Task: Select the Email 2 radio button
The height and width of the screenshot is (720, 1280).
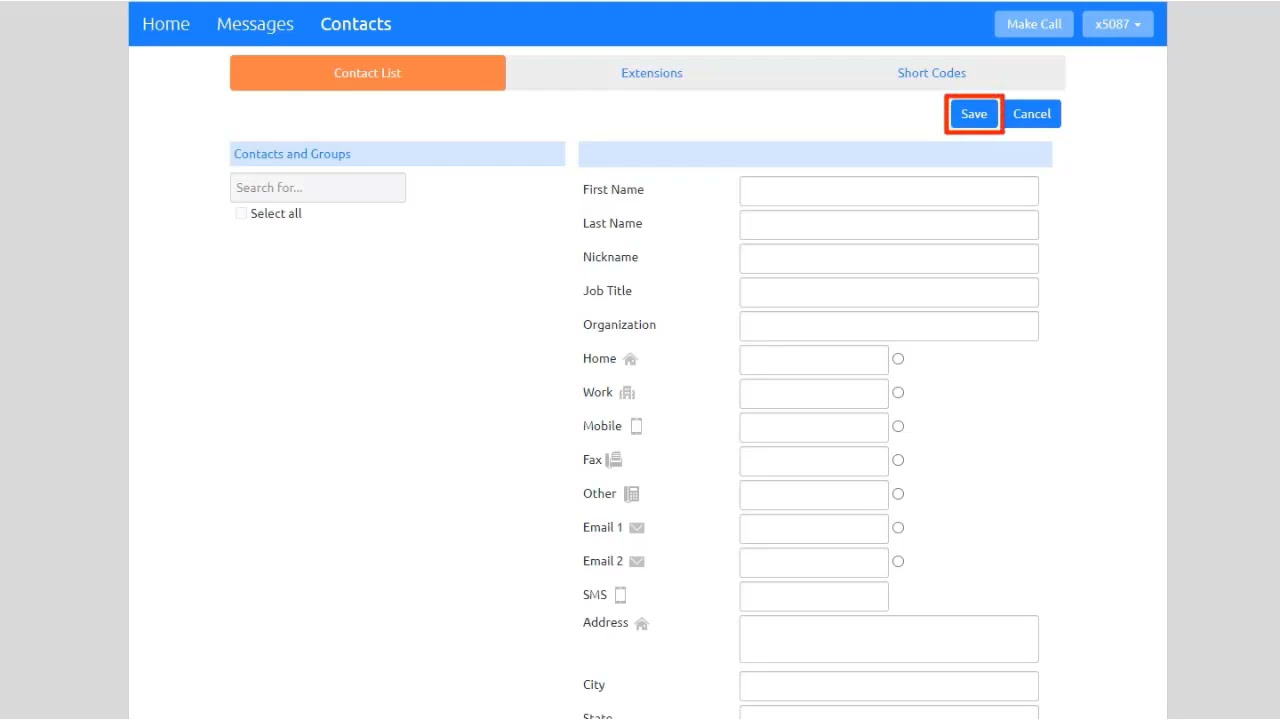Action: pos(898,562)
